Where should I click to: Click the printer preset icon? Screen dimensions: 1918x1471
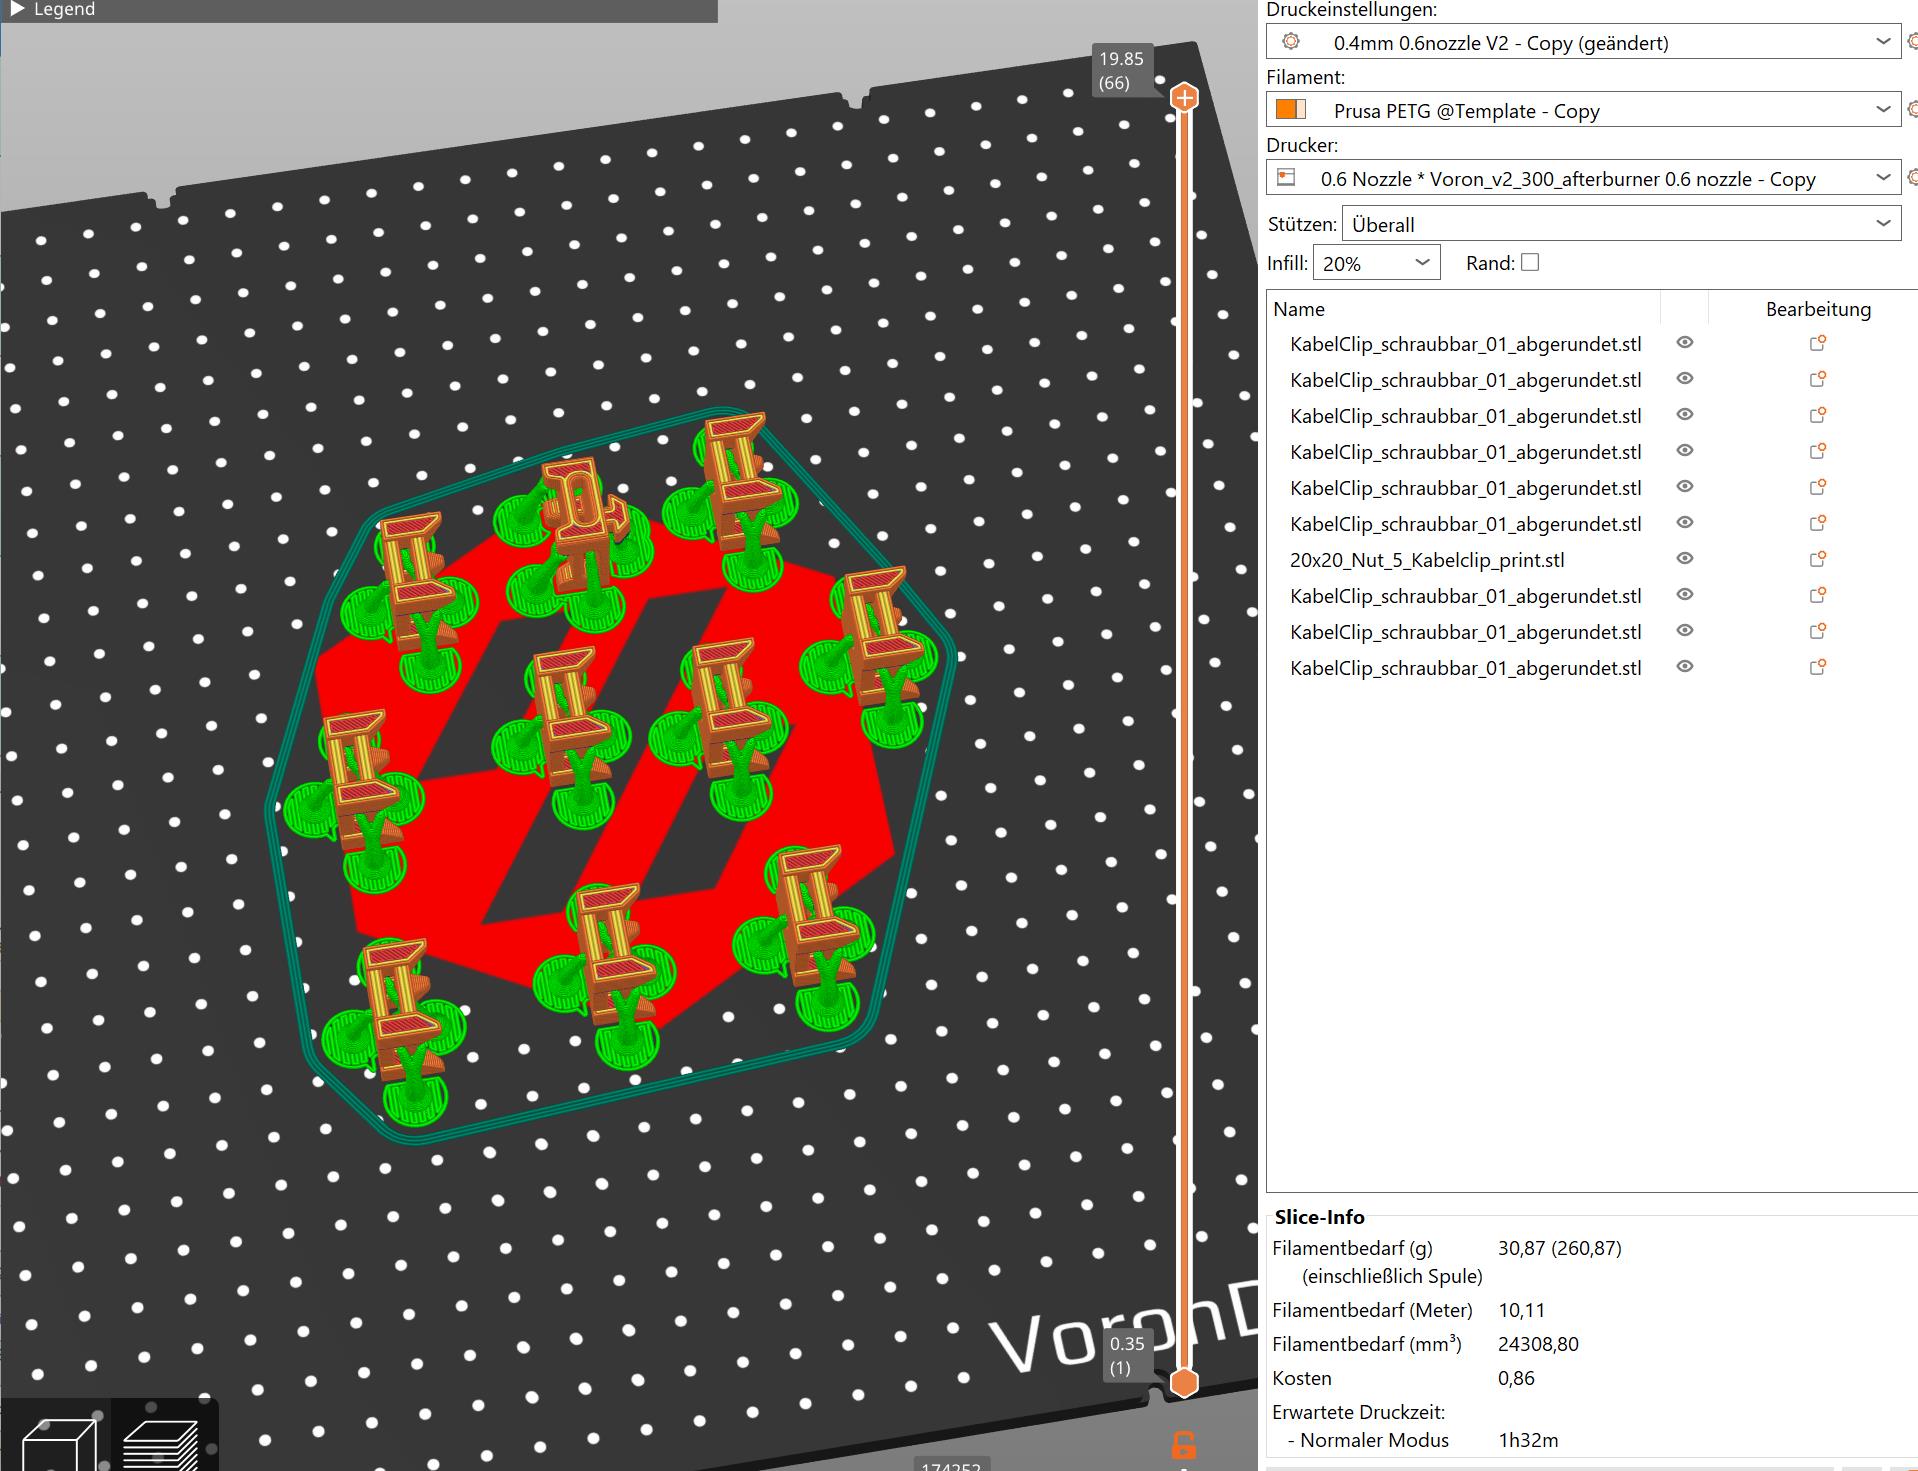point(1287,177)
